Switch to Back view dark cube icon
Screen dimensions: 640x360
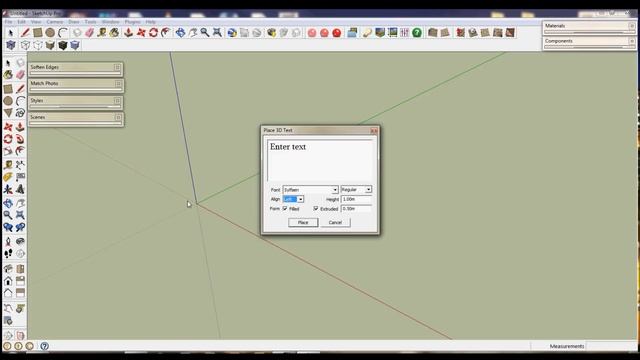(x=62, y=45)
